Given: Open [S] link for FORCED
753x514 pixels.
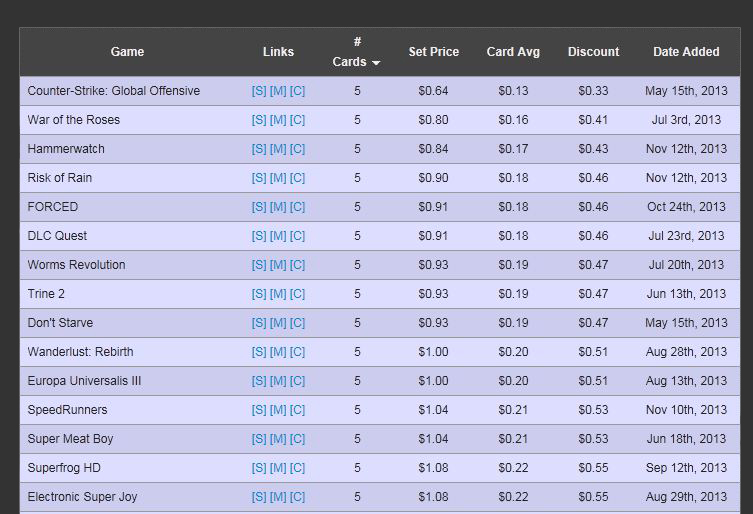Looking at the screenshot, I should pyautogui.click(x=259, y=207).
